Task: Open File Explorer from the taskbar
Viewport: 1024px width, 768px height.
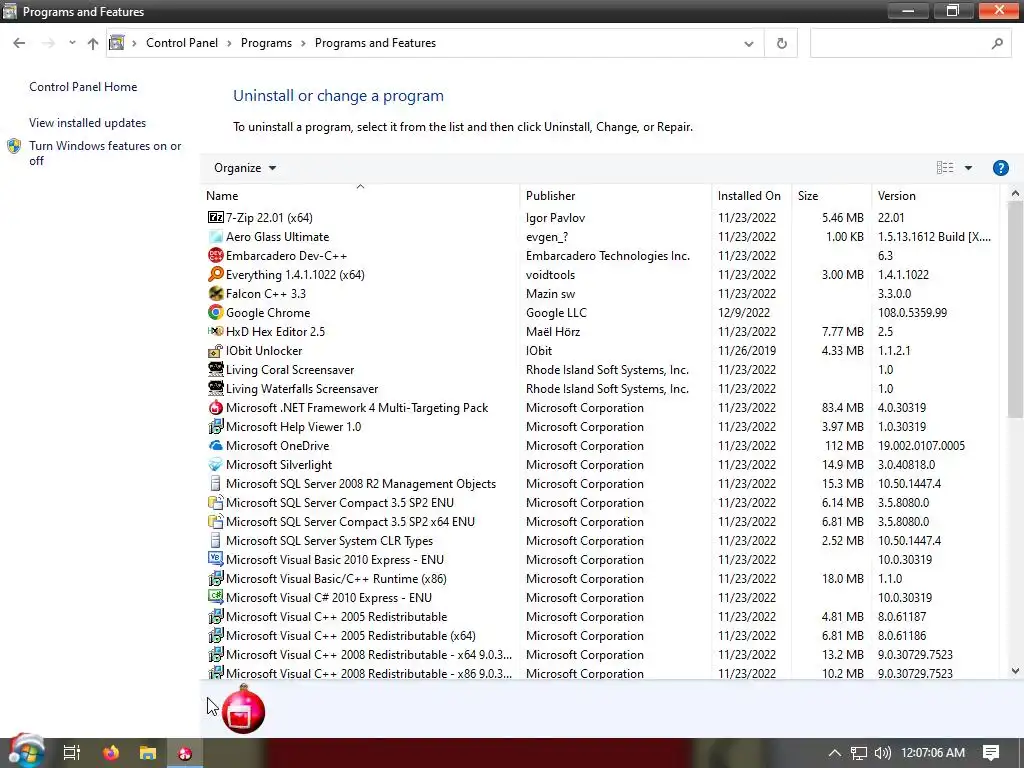Action: click(x=148, y=752)
